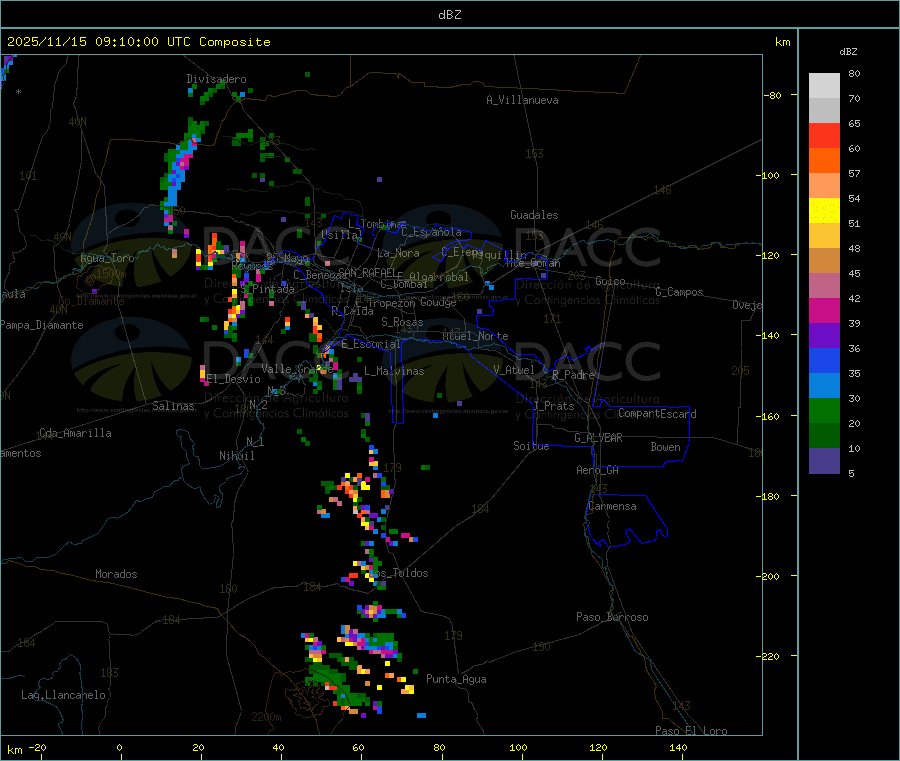Select the -160 km y-axis tick label

coord(770,416)
